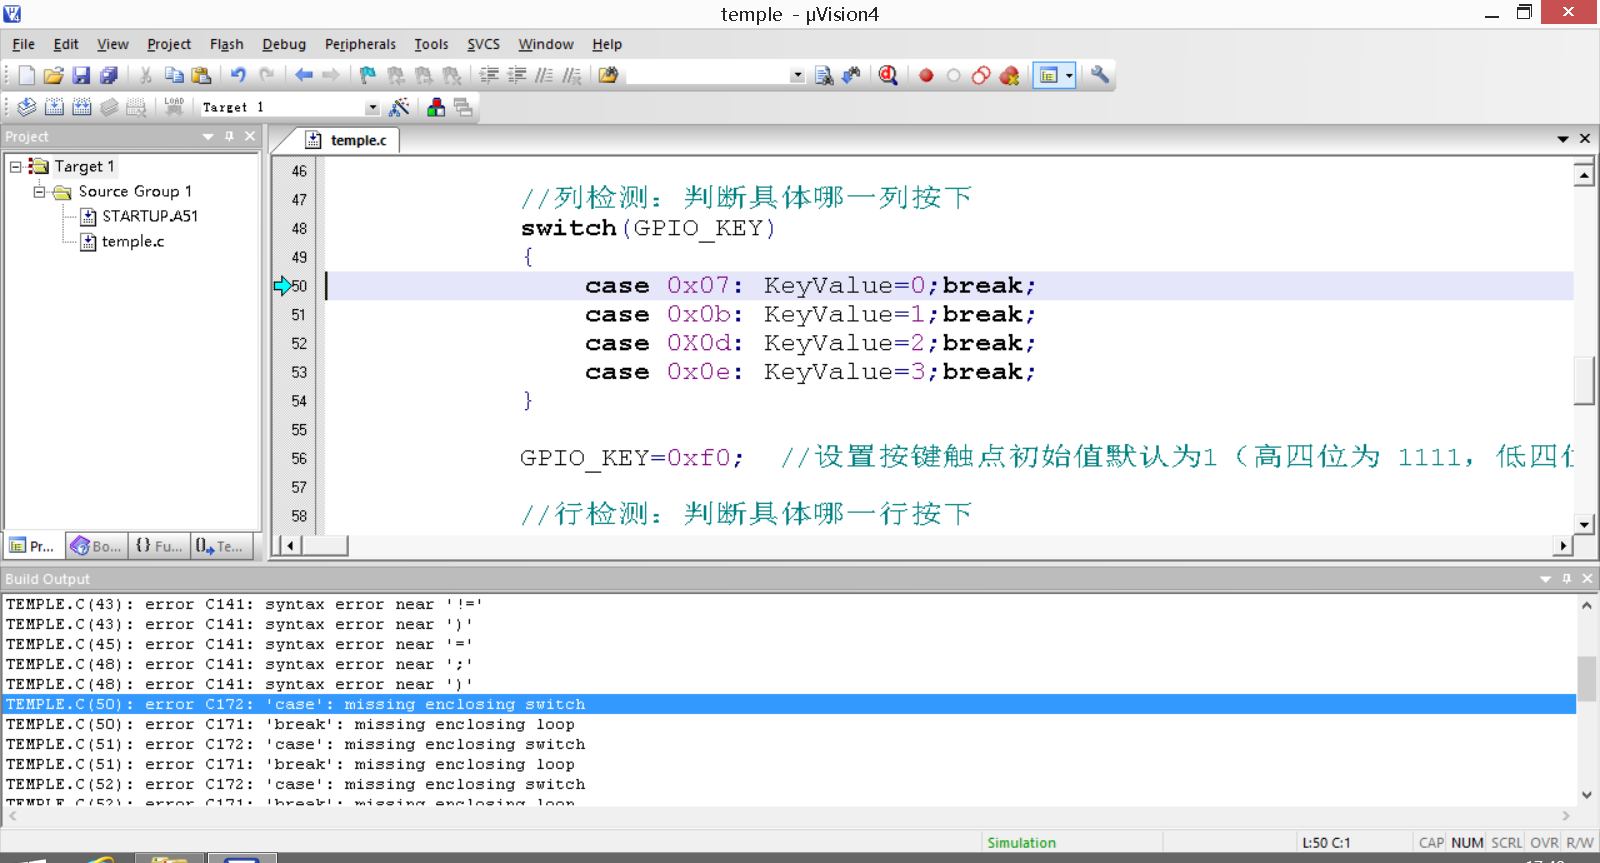This screenshot has height=863, width=1600.
Task: Open Configuration wrench icon
Action: point(1100,75)
